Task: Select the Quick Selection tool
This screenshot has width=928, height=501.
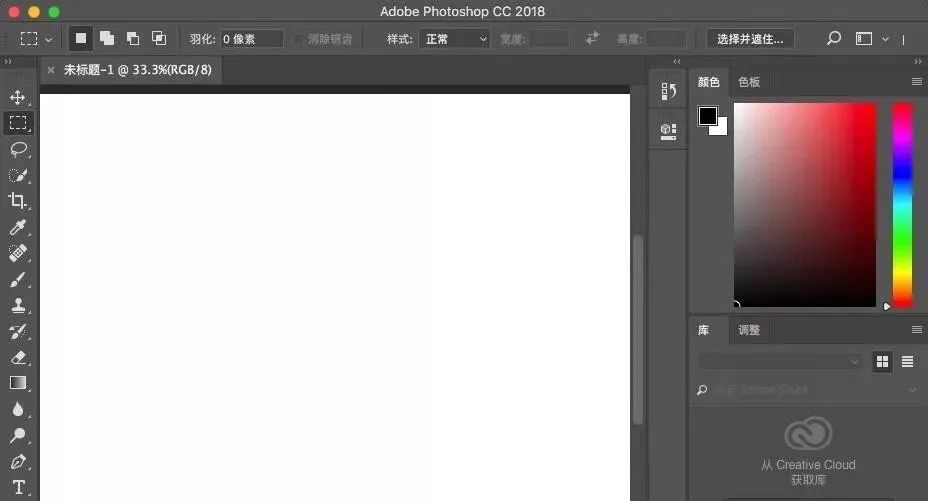Action: pos(18,175)
